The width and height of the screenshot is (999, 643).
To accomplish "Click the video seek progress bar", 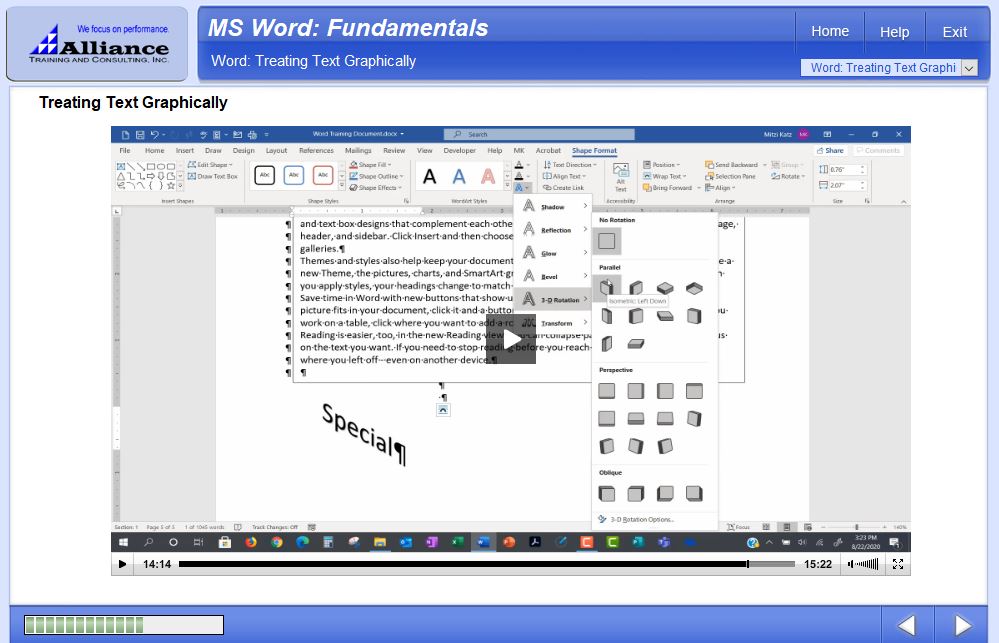I will (x=460, y=564).
